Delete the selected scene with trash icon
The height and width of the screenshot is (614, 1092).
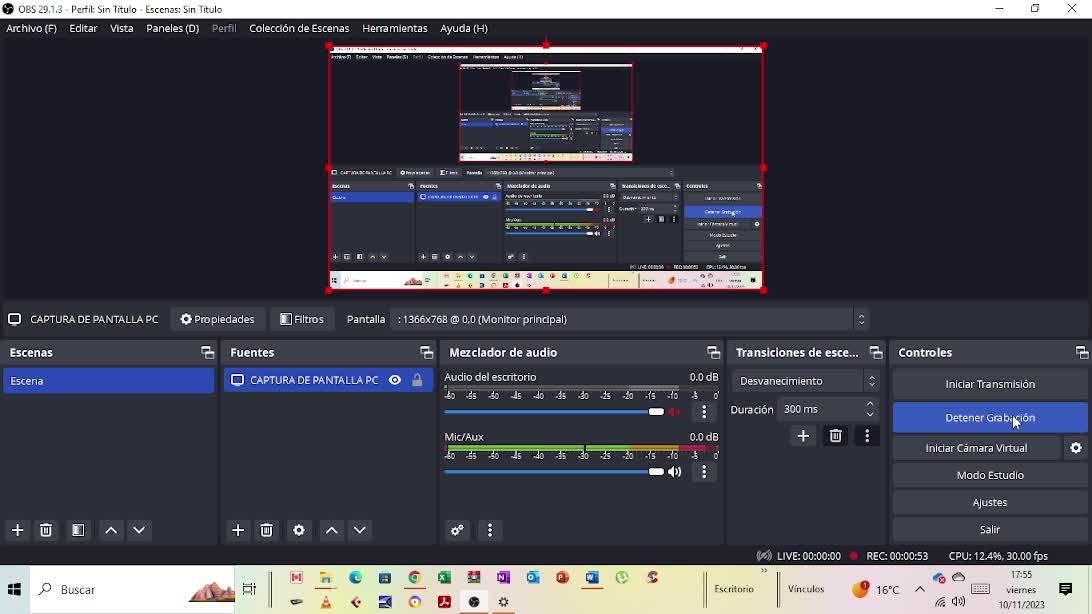click(x=46, y=531)
